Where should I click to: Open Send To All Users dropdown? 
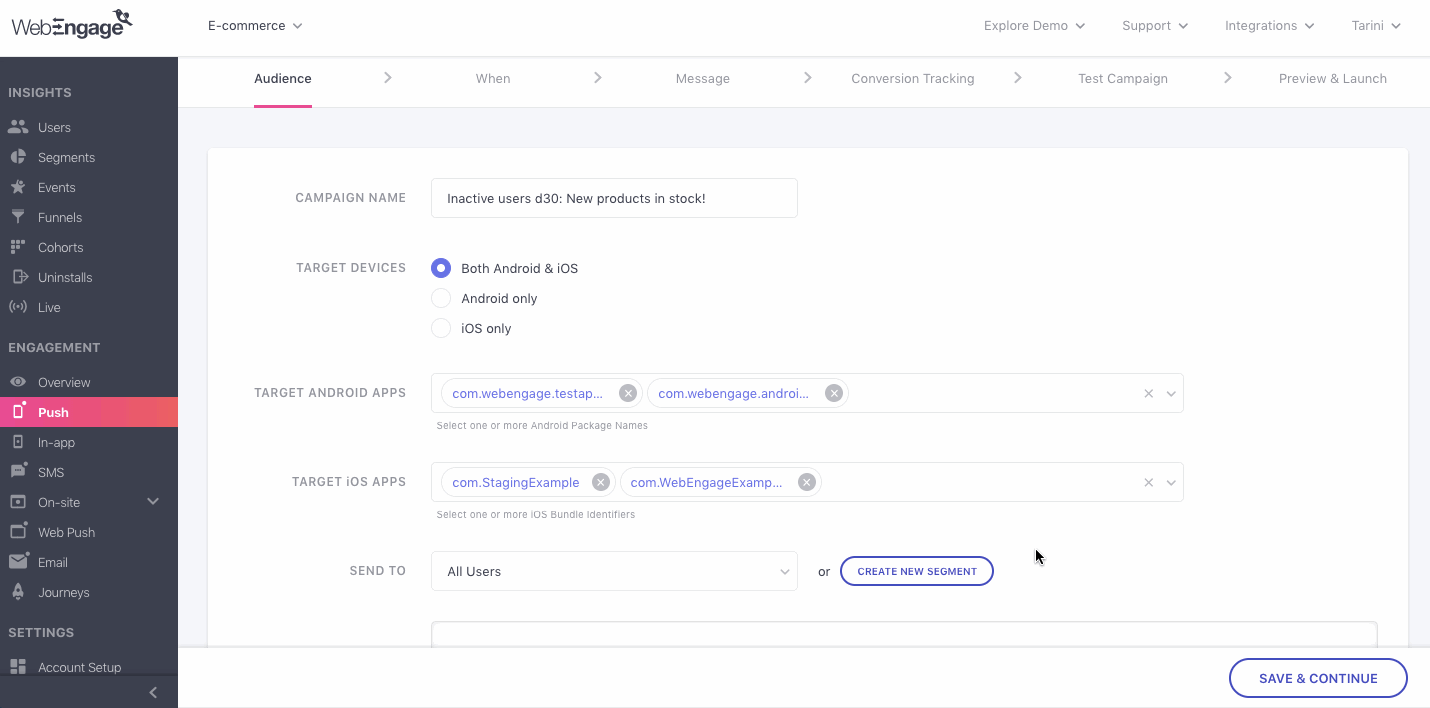point(615,571)
